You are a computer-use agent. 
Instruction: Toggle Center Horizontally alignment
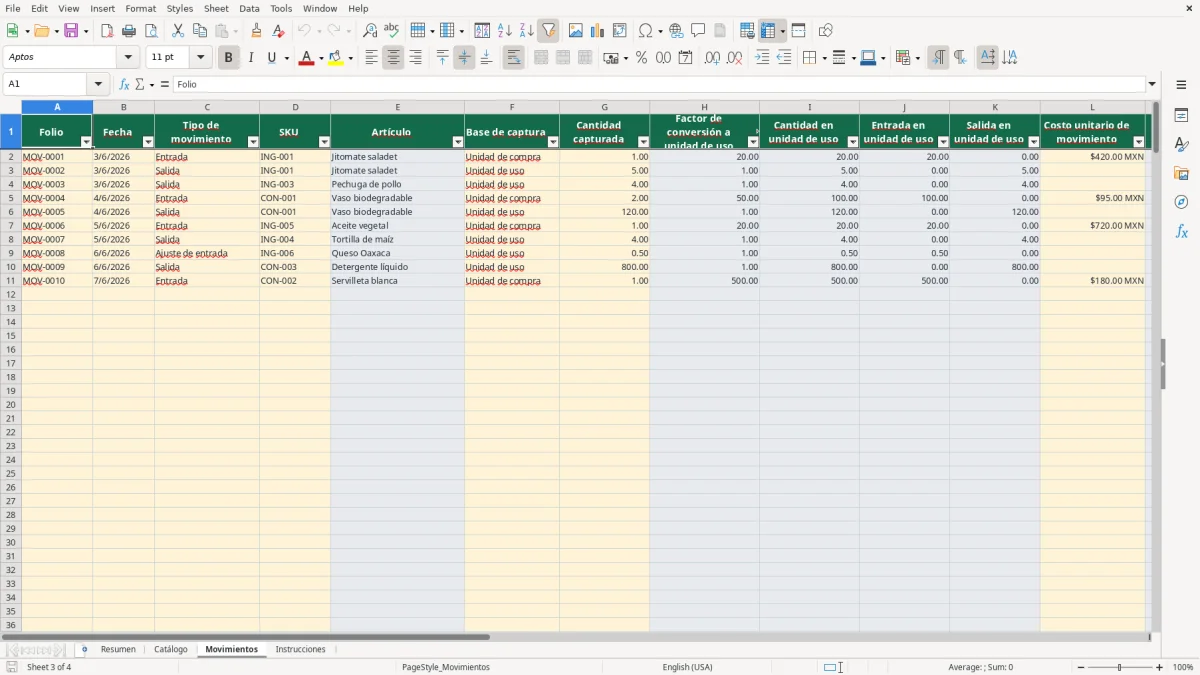click(x=393, y=58)
